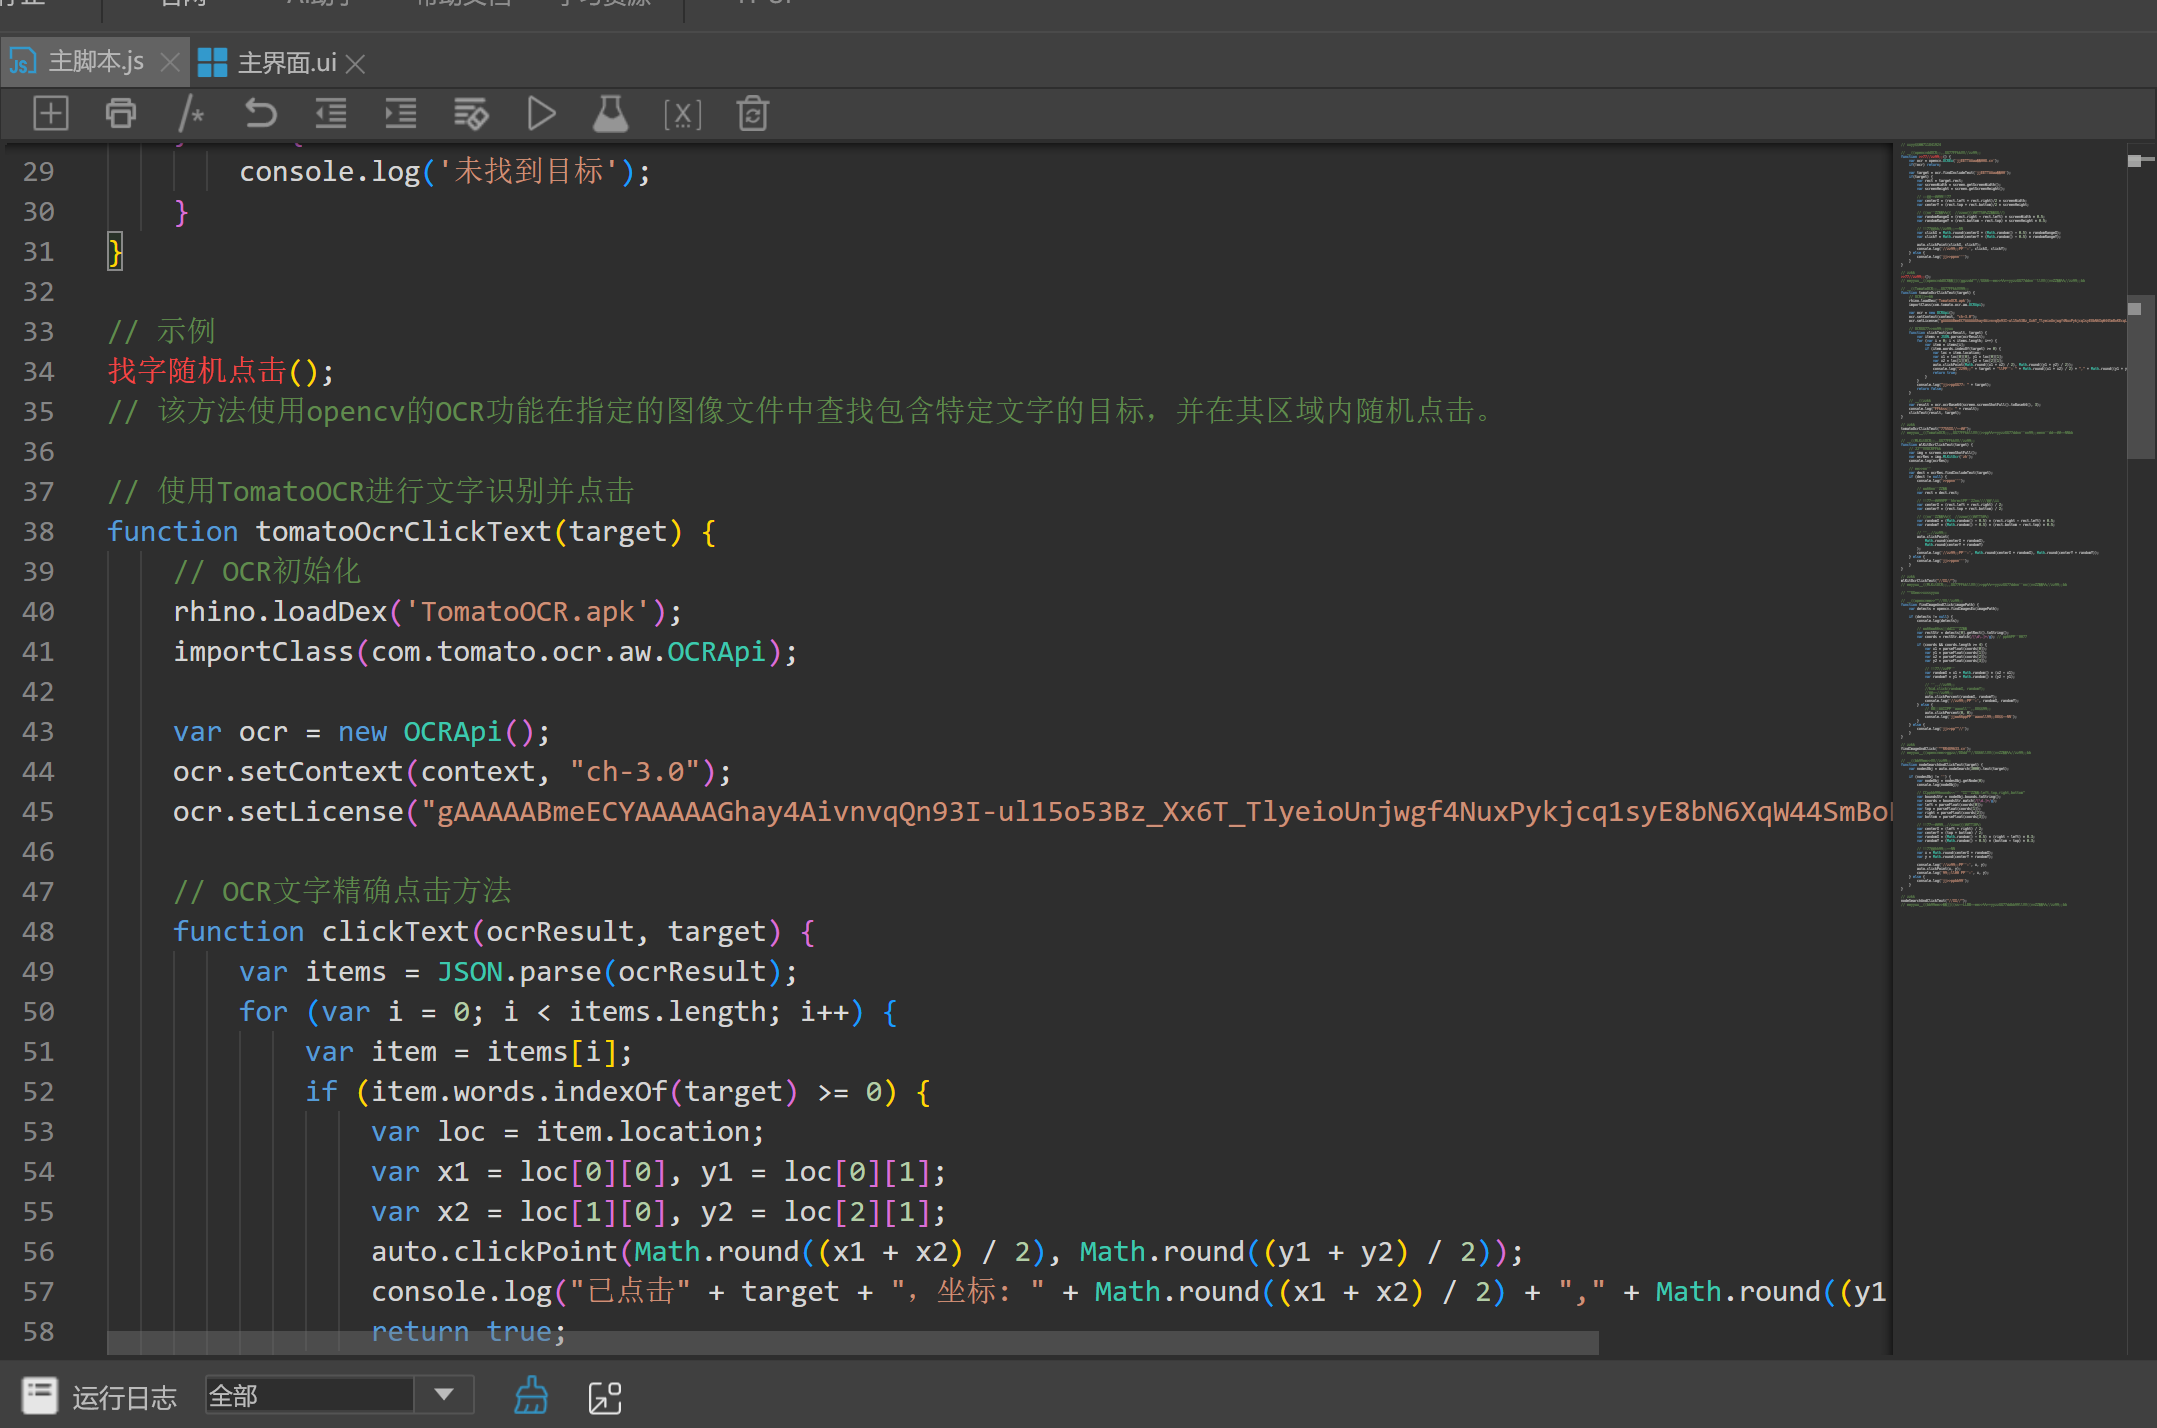This screenshot has height=1428, width=2157.
Task: Click the format code eraser icon
Action: point(471,113)
